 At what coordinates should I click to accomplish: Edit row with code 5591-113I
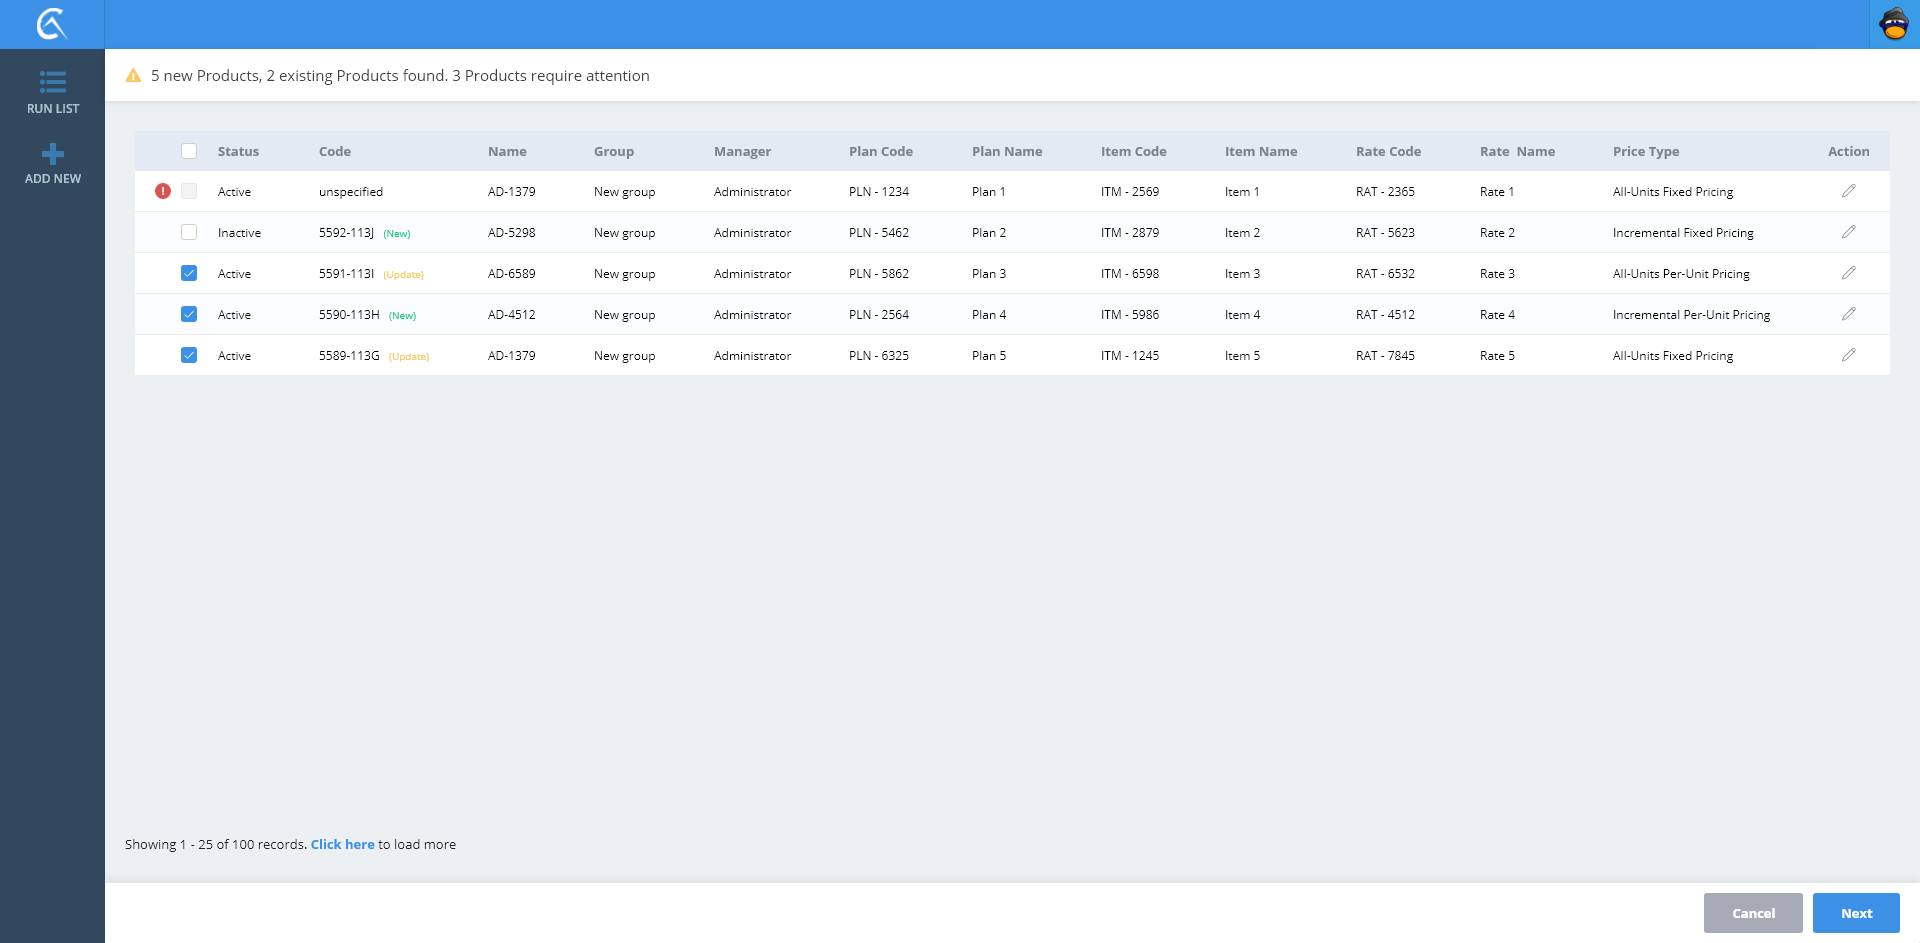[x=1848, y=273]
